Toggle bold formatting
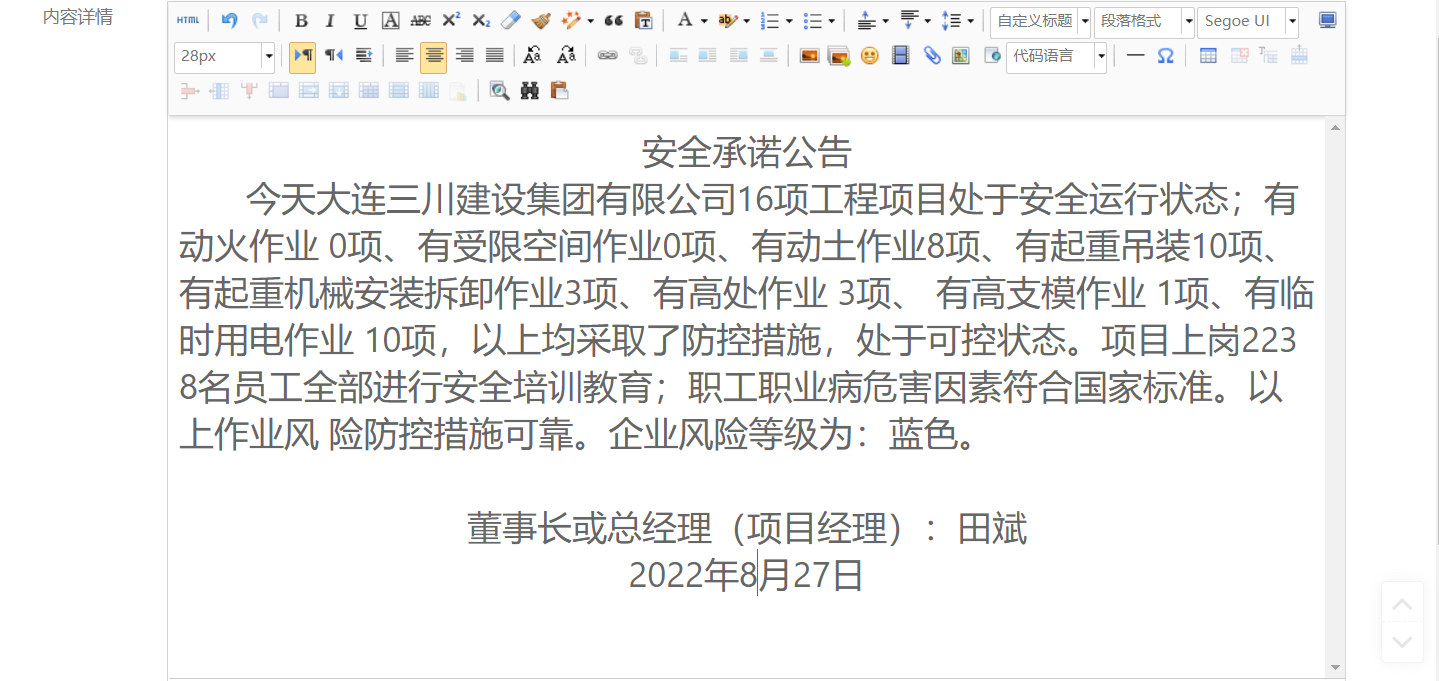 pos(301,21)
